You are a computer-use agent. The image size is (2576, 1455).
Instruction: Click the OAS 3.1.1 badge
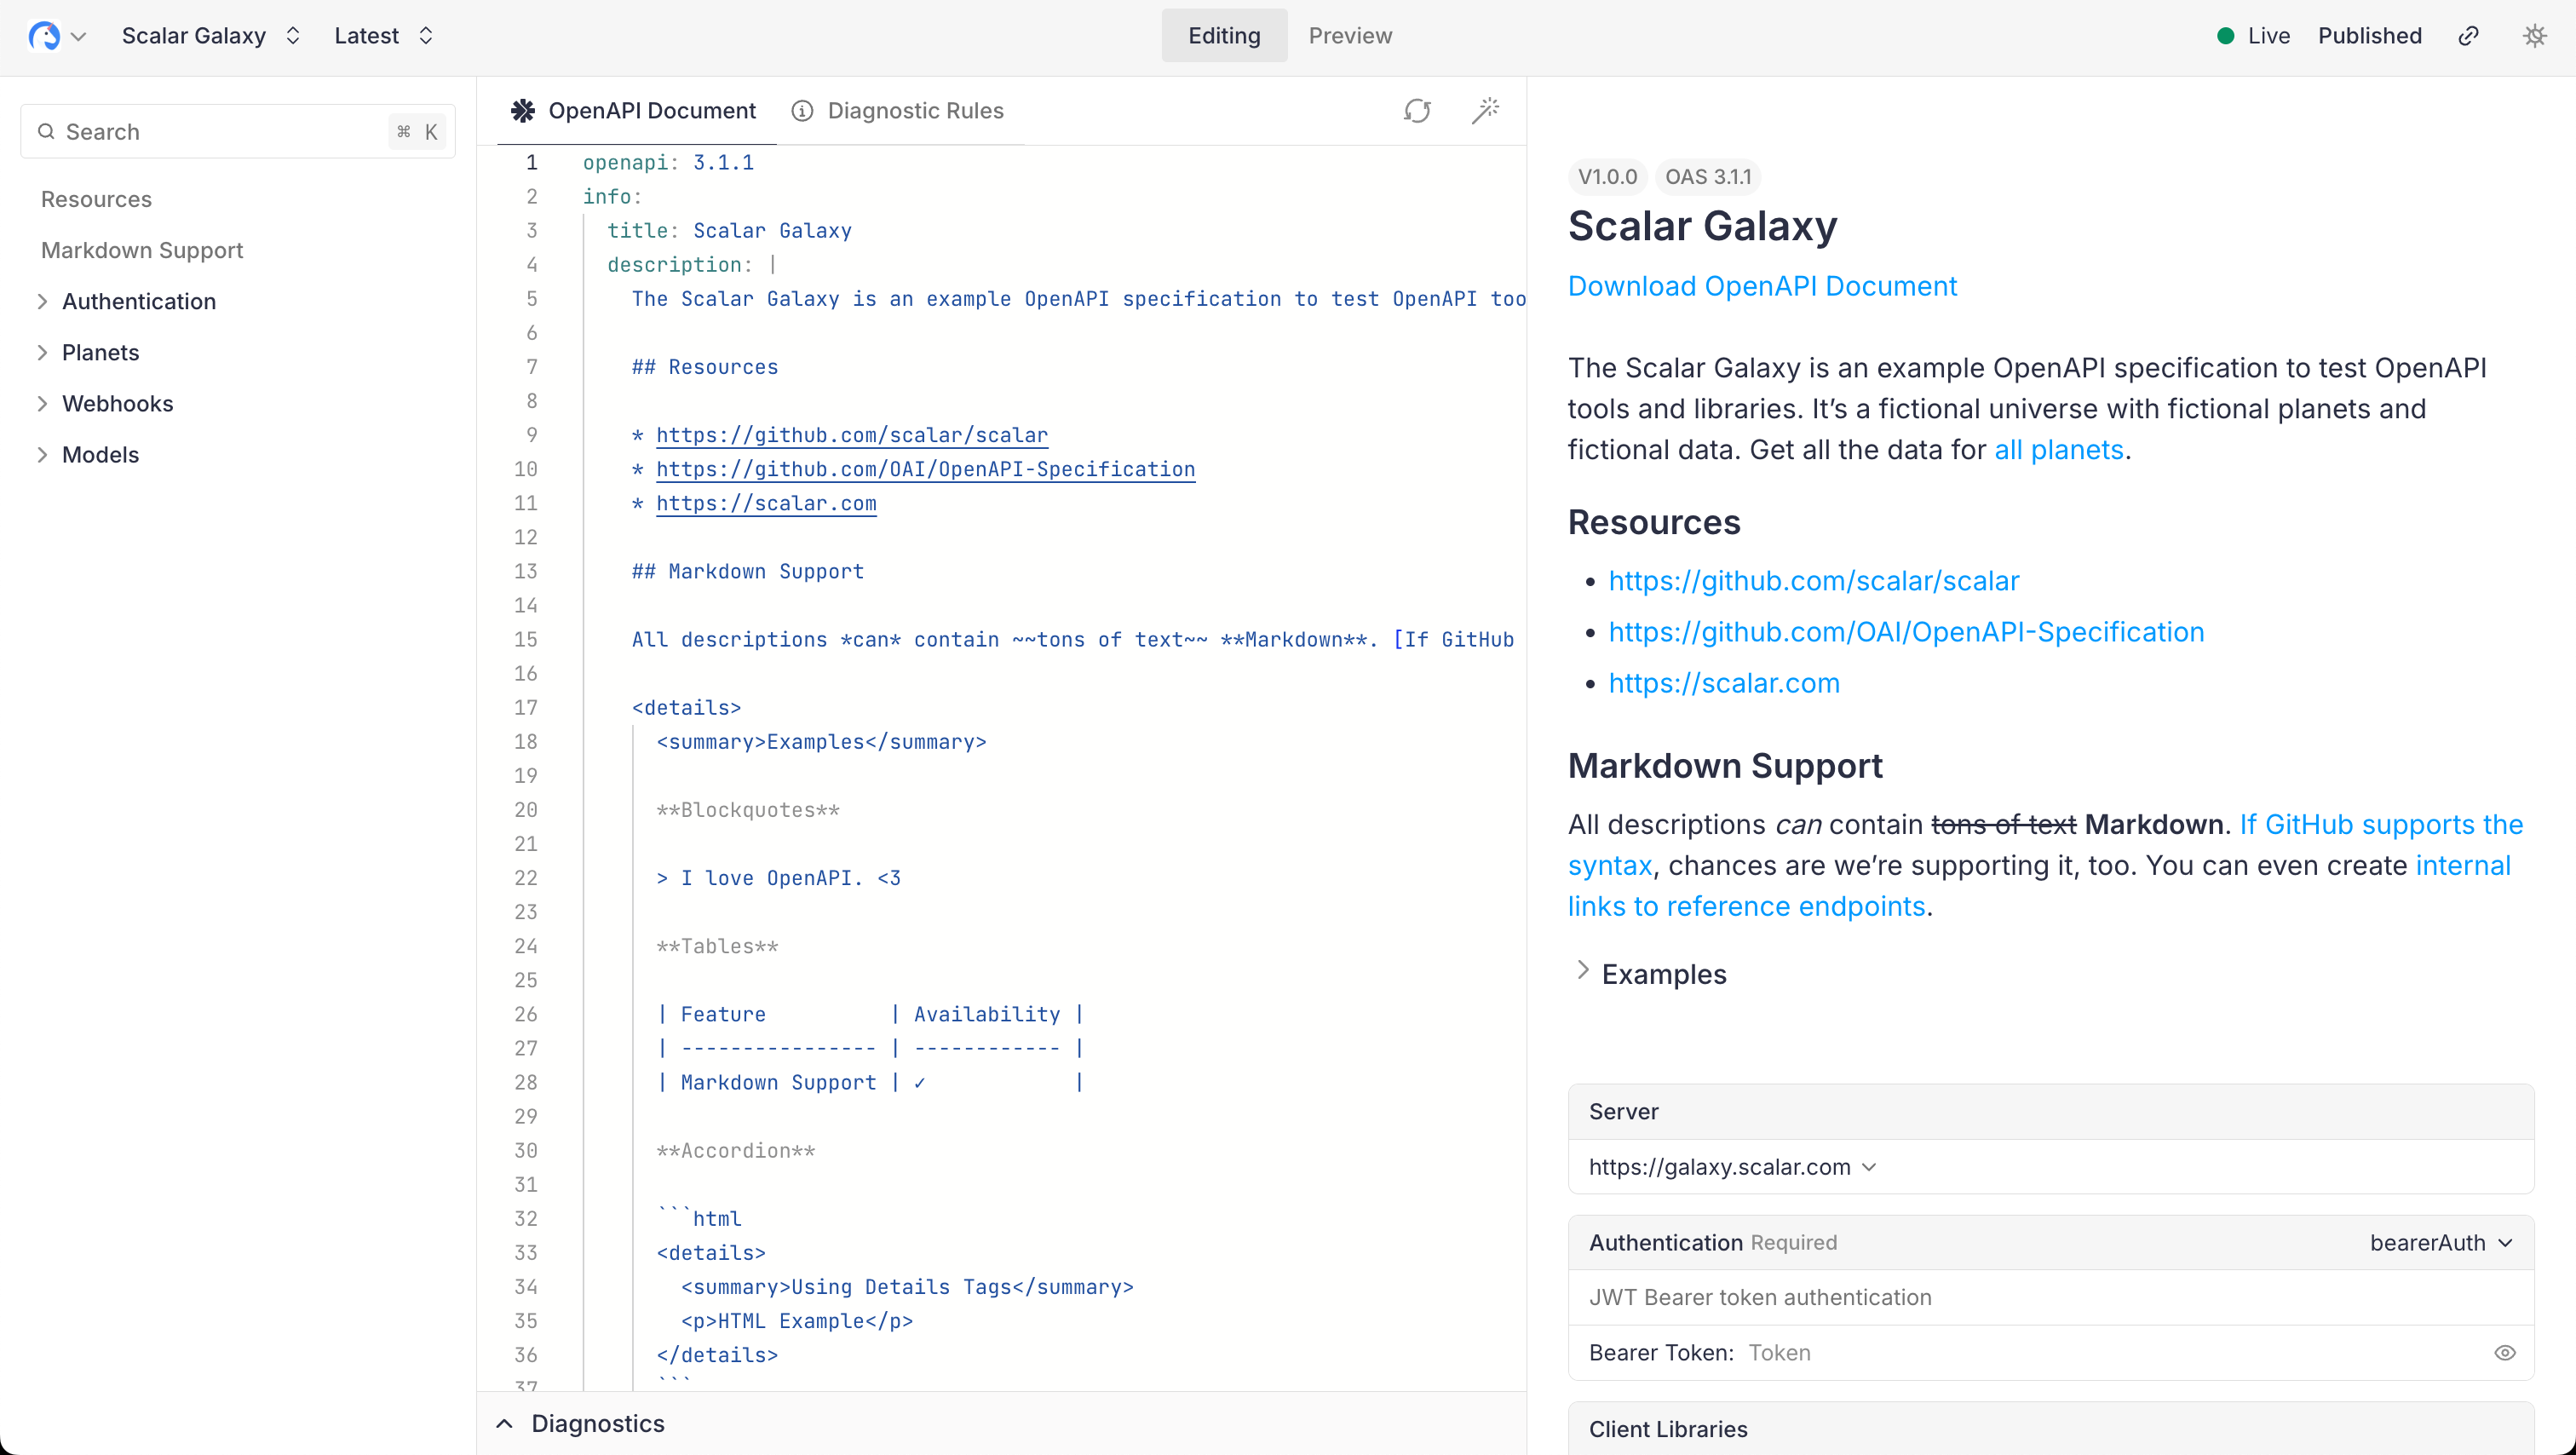click(1707, 177)
